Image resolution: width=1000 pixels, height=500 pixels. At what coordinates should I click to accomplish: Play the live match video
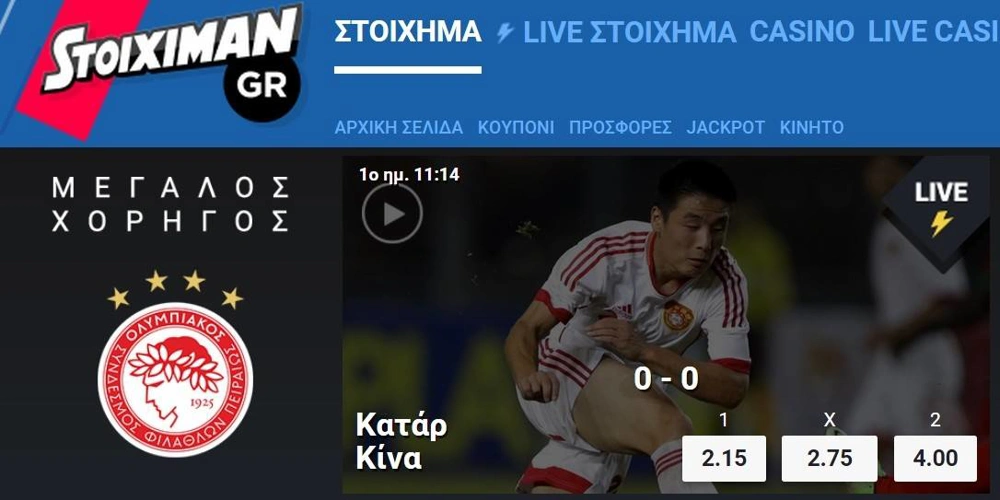click(x=392, y=213)
